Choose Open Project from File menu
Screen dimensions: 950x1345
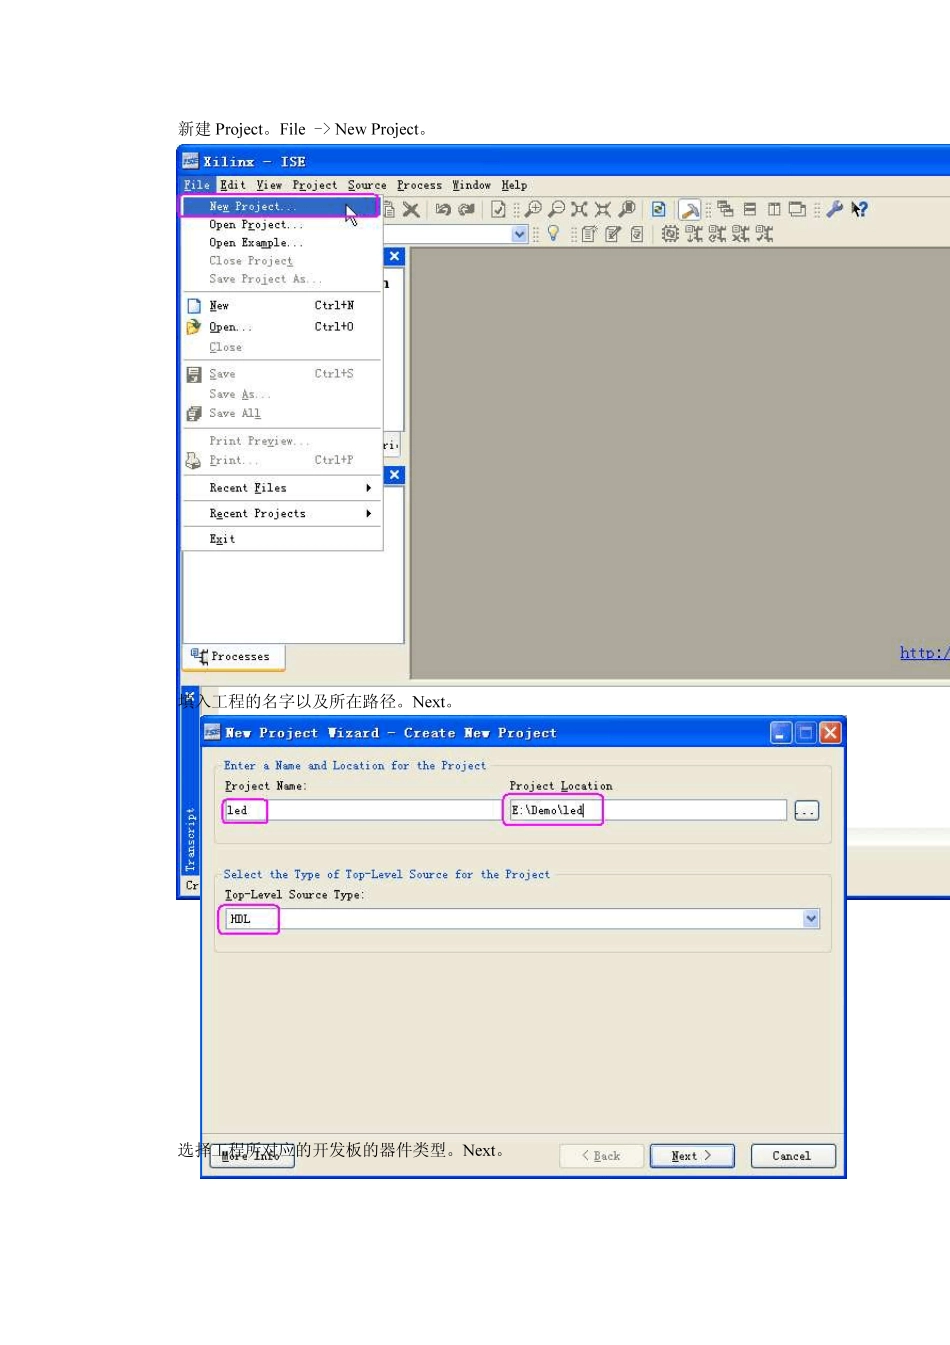coord(282,225)
